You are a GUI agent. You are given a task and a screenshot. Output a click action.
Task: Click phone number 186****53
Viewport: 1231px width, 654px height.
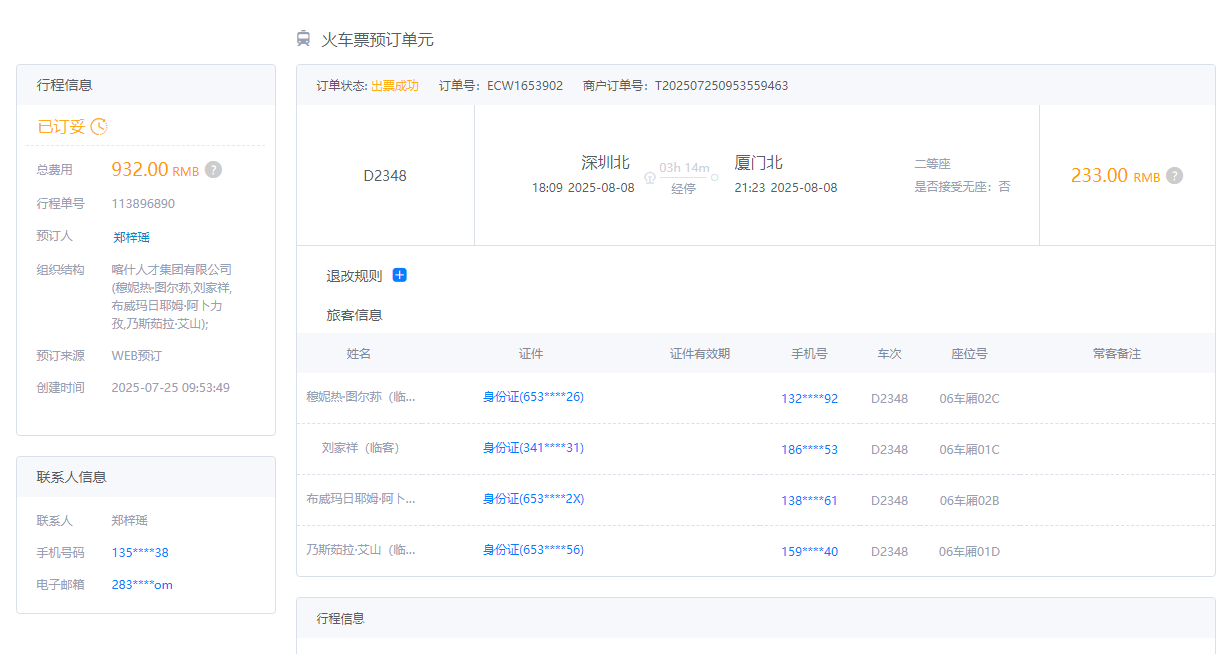809,450
